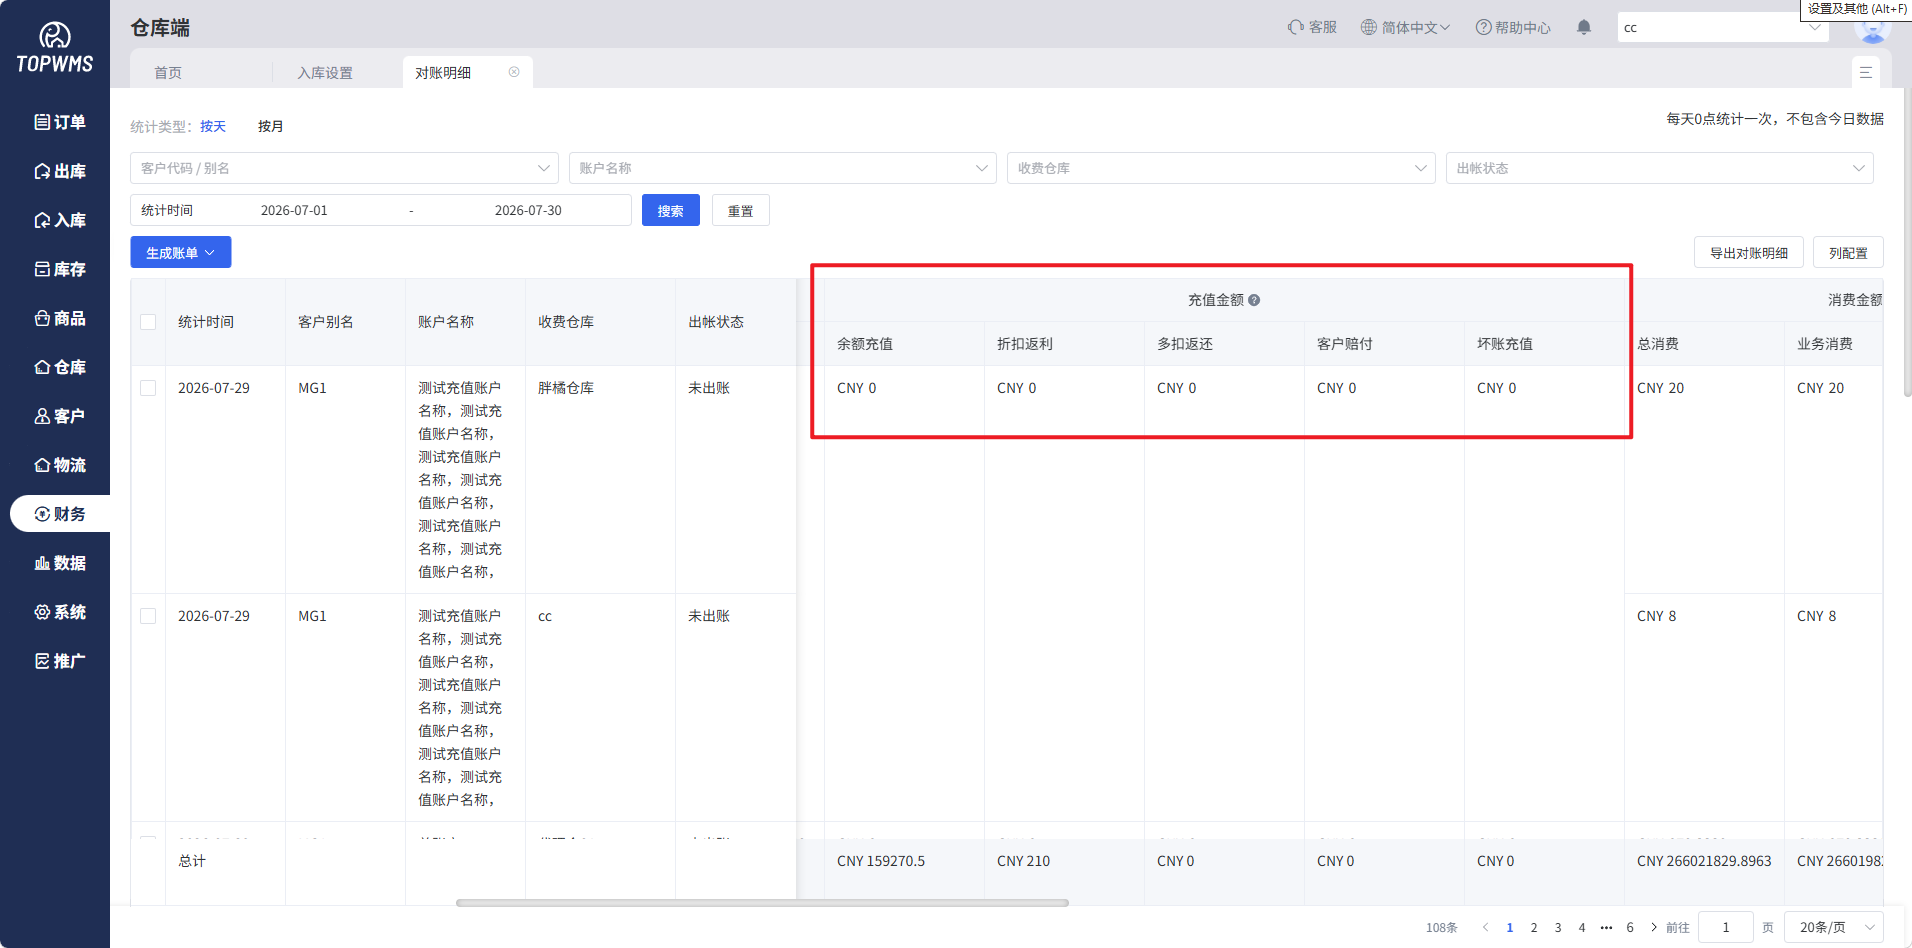
Task: Go to page 2
Action: [x=1534, y=927]
